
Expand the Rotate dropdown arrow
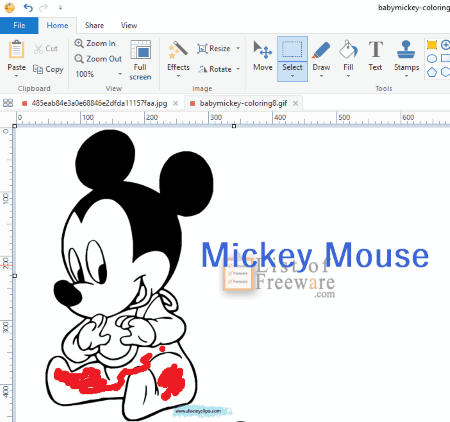coord(238,69)
